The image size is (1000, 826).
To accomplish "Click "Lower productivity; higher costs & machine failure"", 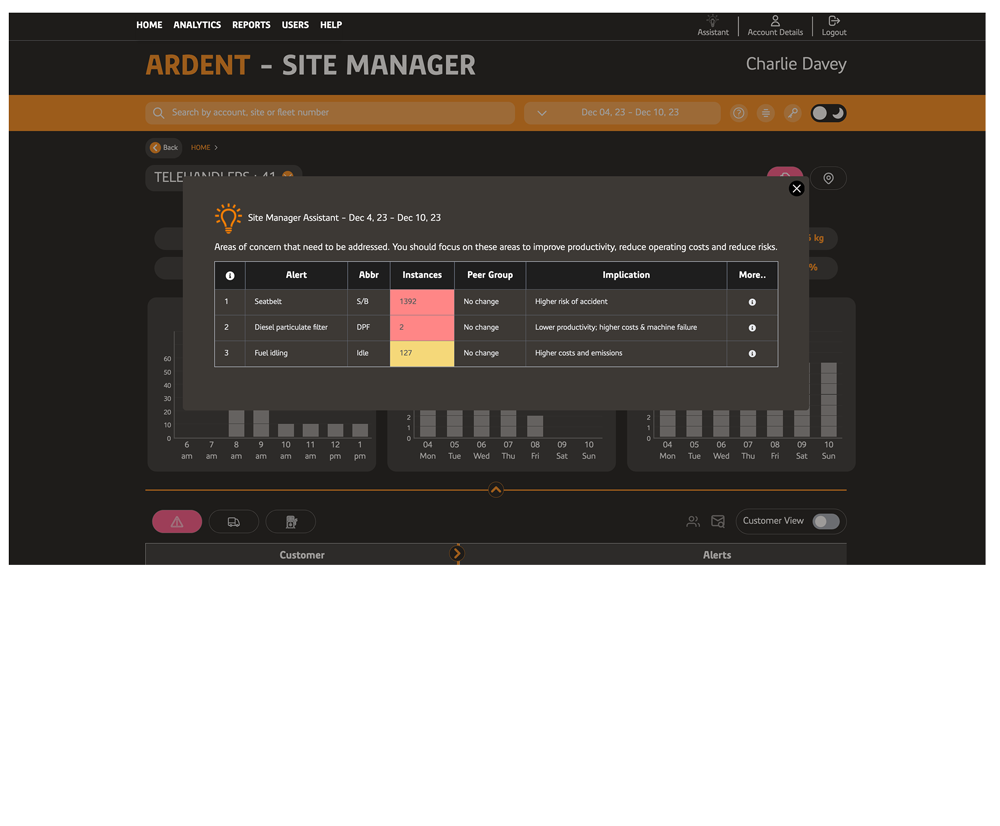I will [615, 327].
